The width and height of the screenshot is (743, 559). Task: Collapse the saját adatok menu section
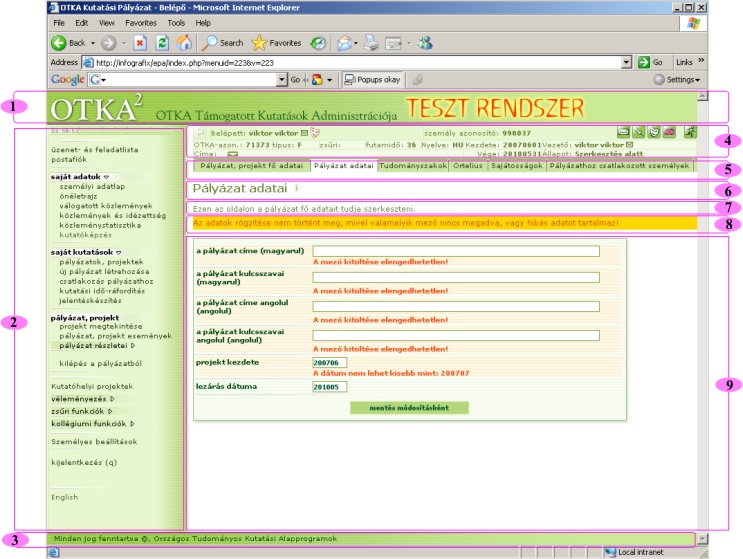coord(106,177)
